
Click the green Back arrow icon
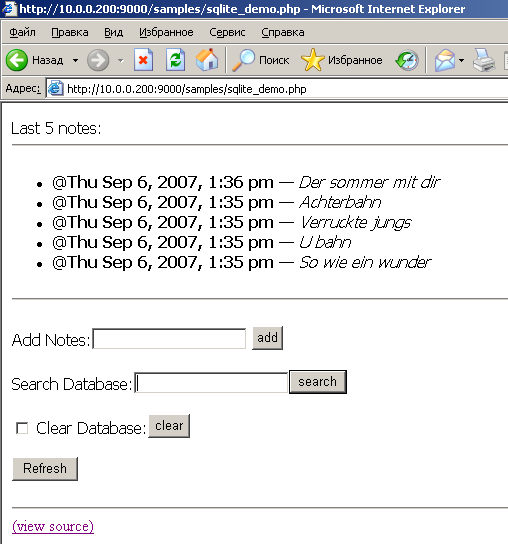pyautogui.click(x=17, y=60)
